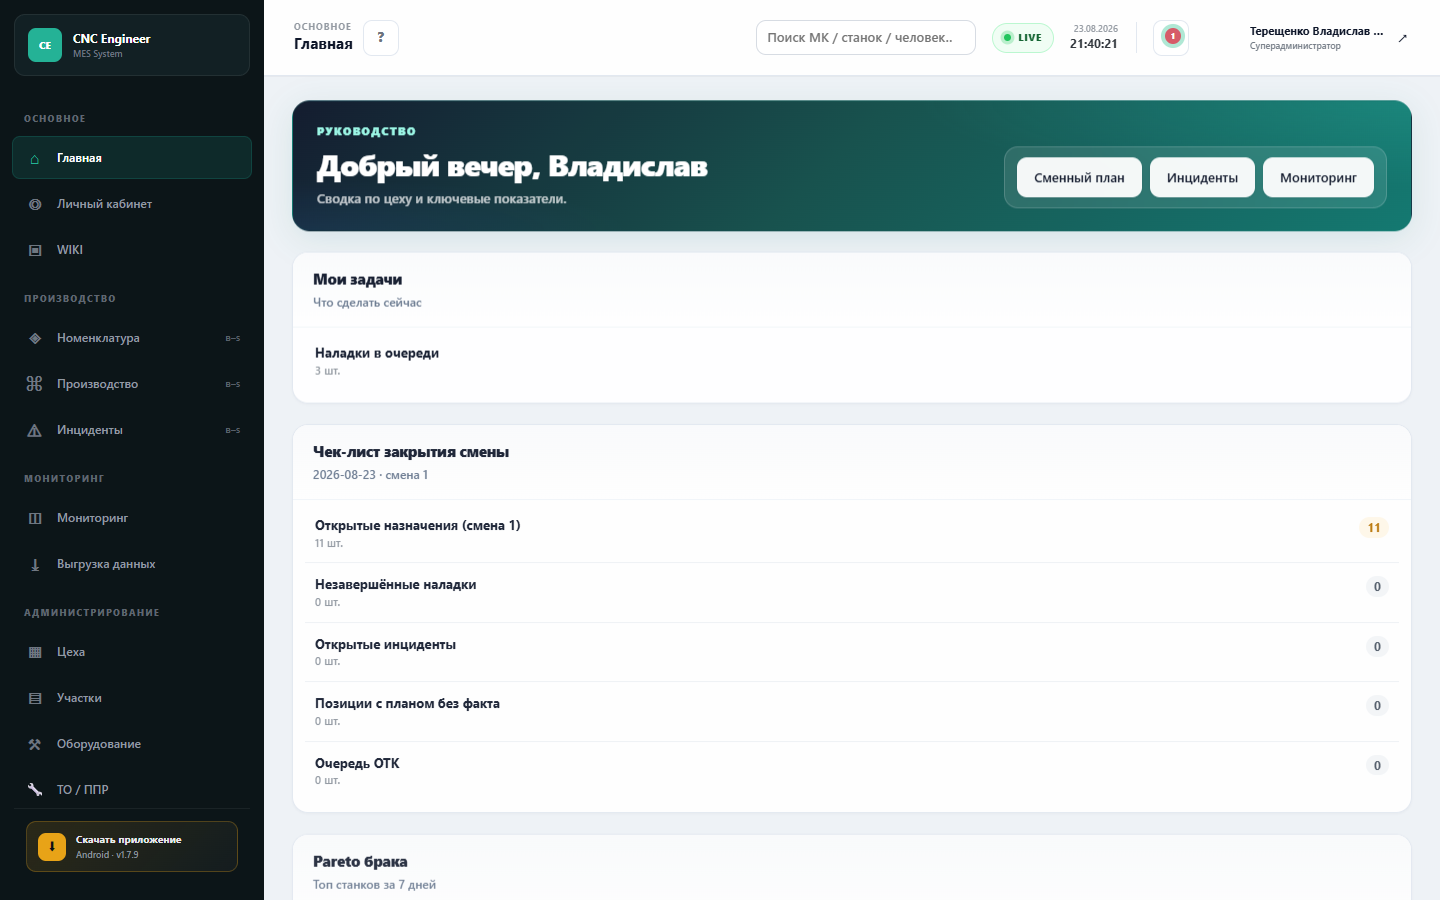Click the Цеха grid icon
1440x900 pixels.
[x=35, y=653]
